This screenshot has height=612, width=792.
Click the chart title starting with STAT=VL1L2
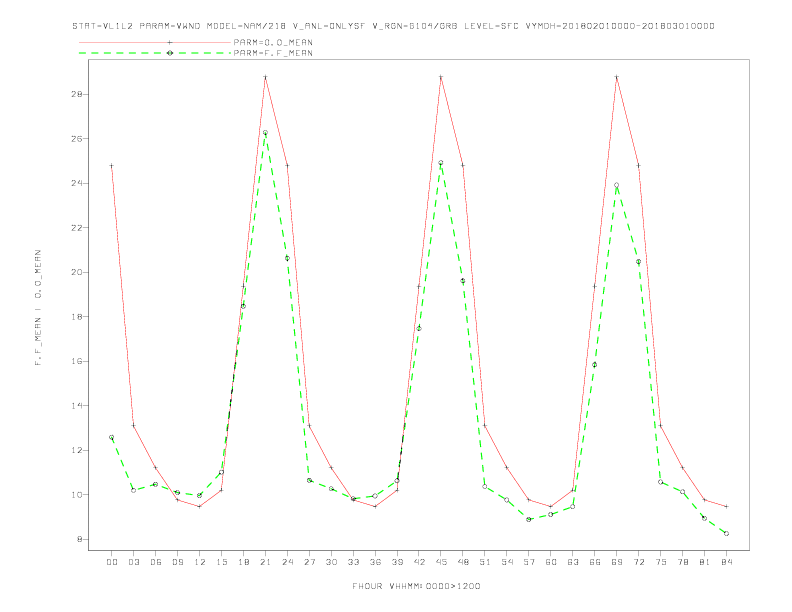[x=393, y=26]
